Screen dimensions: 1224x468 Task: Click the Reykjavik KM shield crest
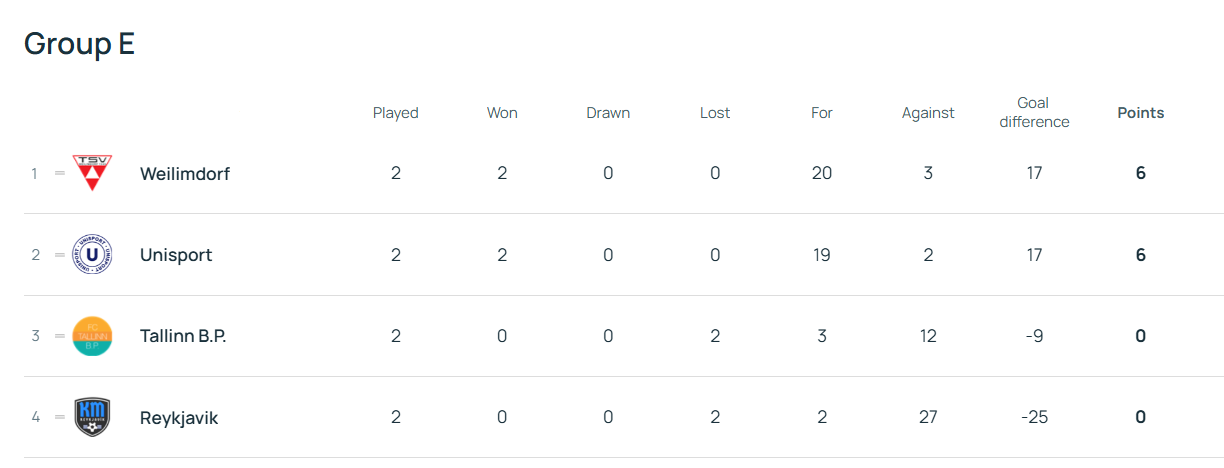(x=93, y=417)
